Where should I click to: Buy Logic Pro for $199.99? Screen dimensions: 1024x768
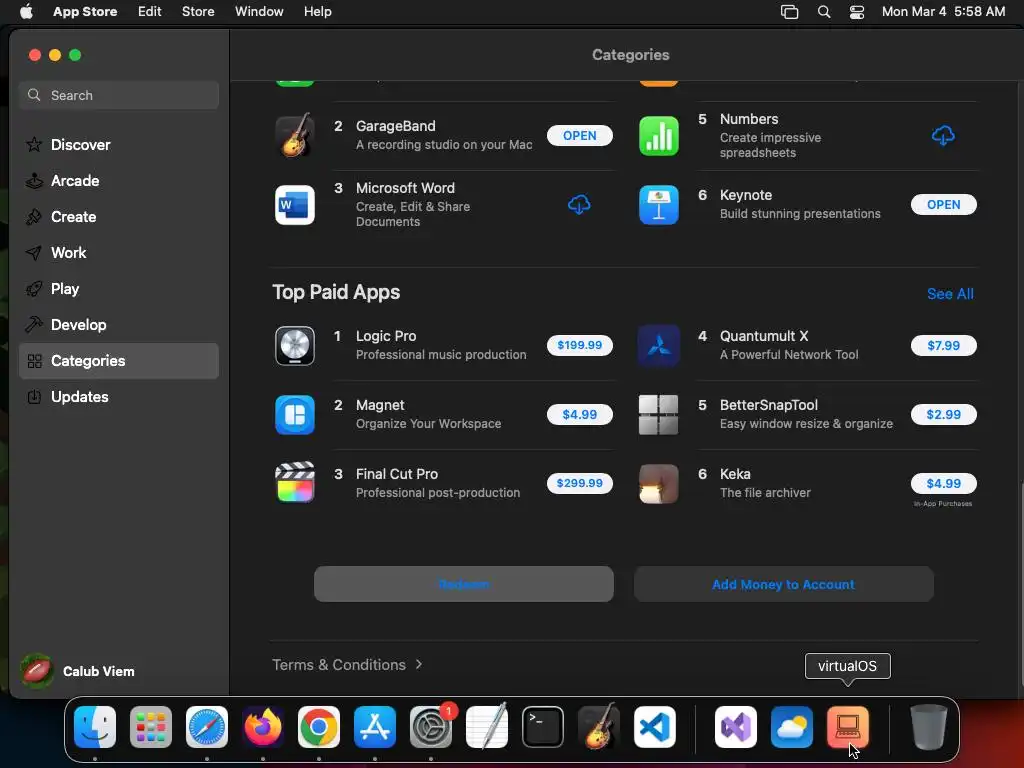click(579, 345)
